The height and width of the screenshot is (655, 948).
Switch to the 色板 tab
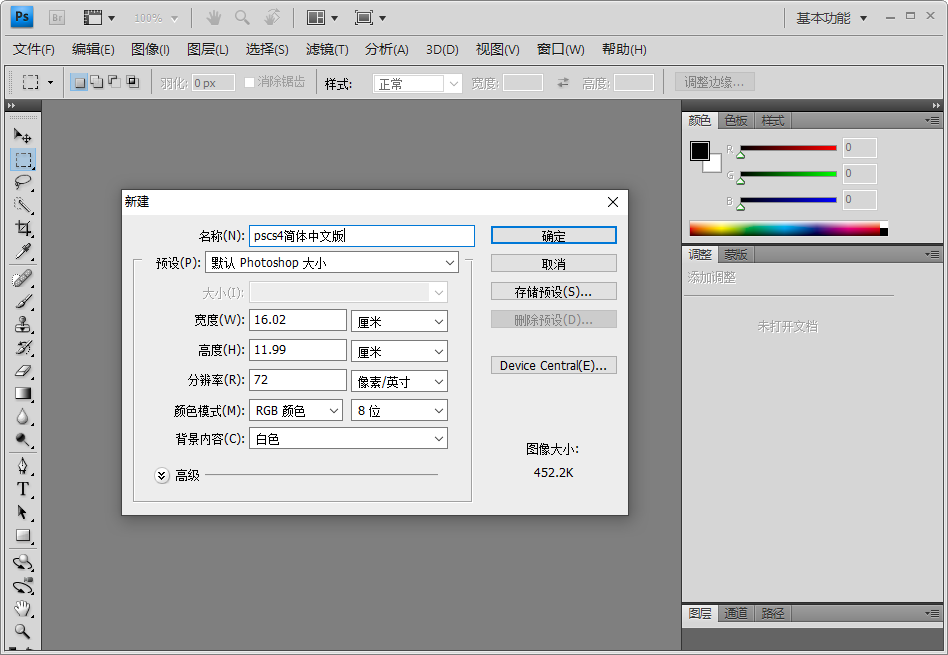pos(736,121)
